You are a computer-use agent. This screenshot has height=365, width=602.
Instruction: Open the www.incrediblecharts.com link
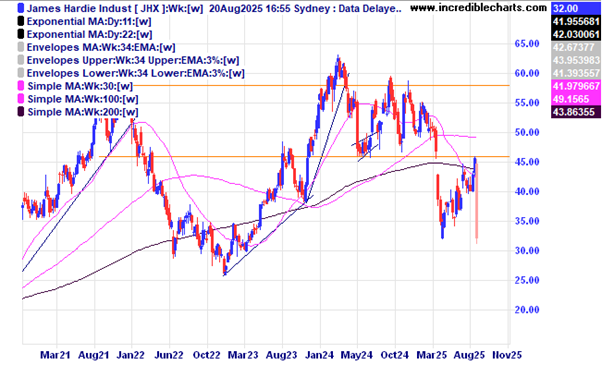point(478,7)
